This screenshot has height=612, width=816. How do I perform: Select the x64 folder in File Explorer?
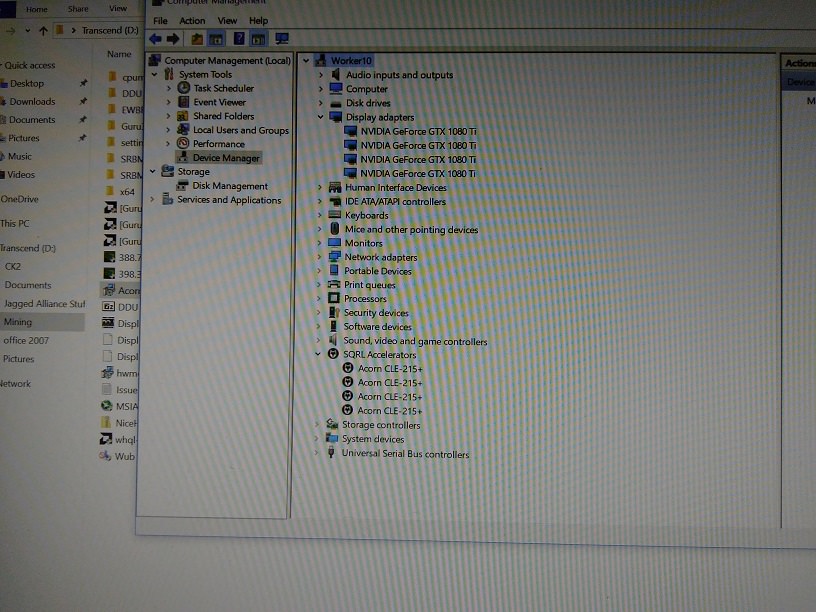[x=128, y=192]
